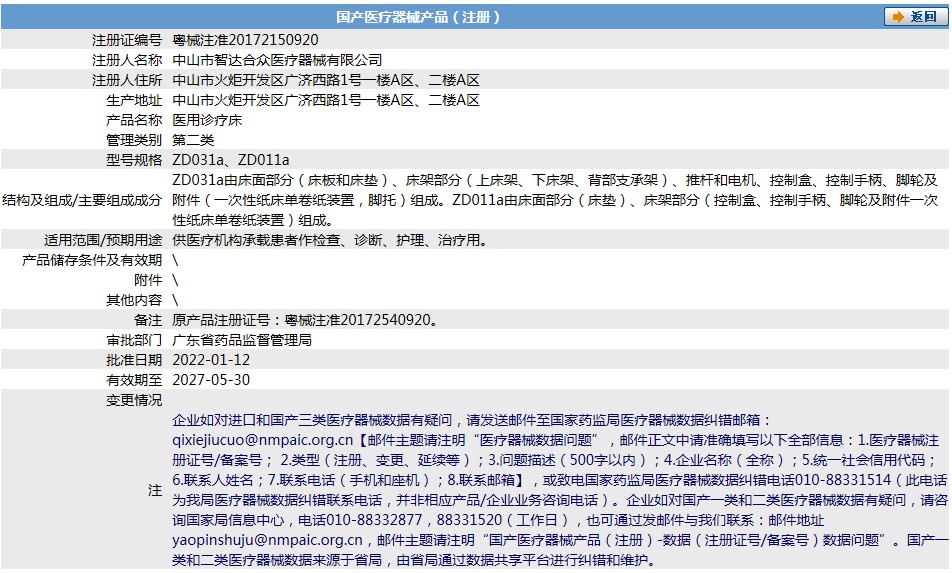The height and width of the screenshot is (573, 952).
Task: Click the 型号规格 label
Action: coord(134,160)
